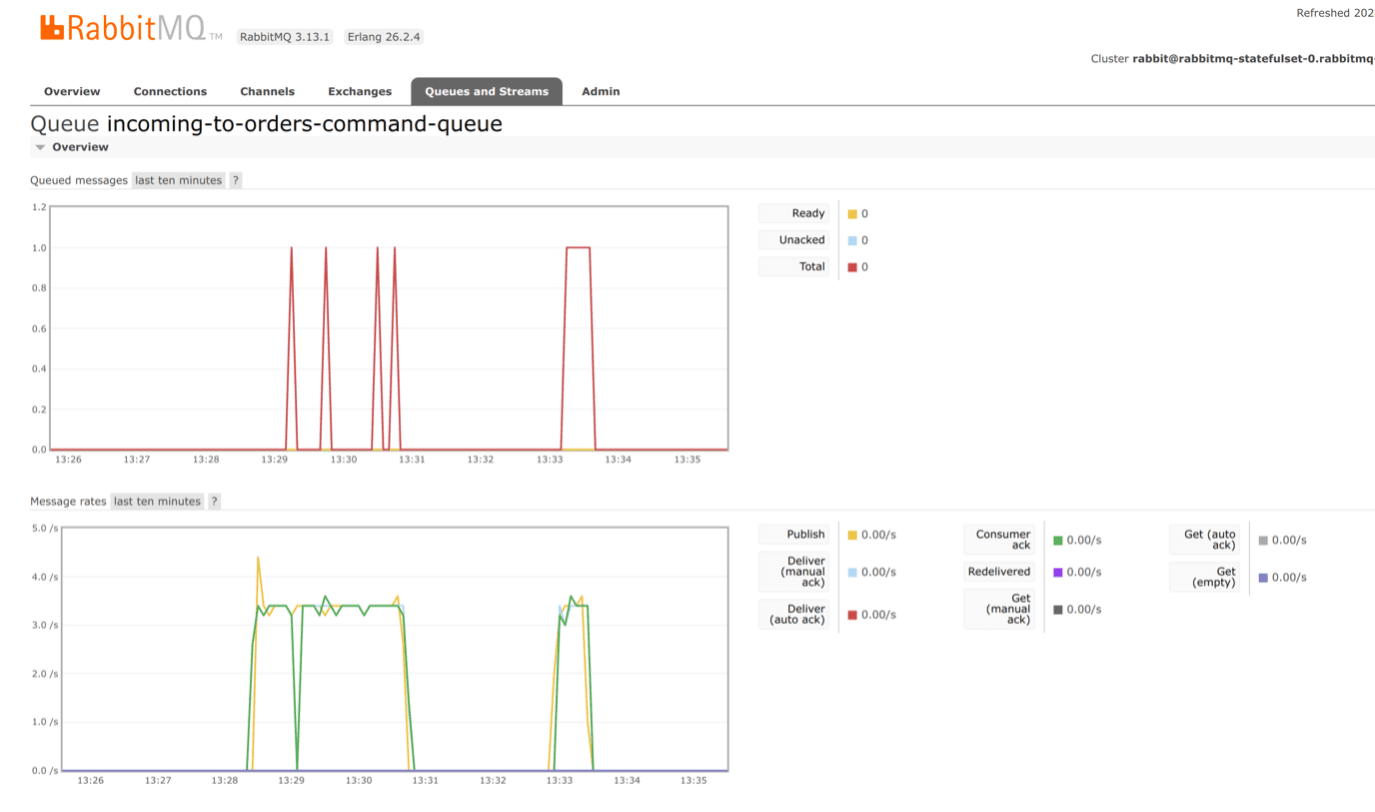This screenshot has height=812, width=1375.
Task: Open the Admin tab
Action: click(601, 91)
